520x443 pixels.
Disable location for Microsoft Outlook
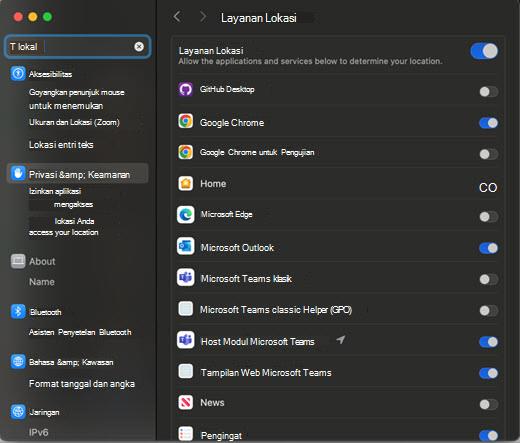click(x=489, y=248)
